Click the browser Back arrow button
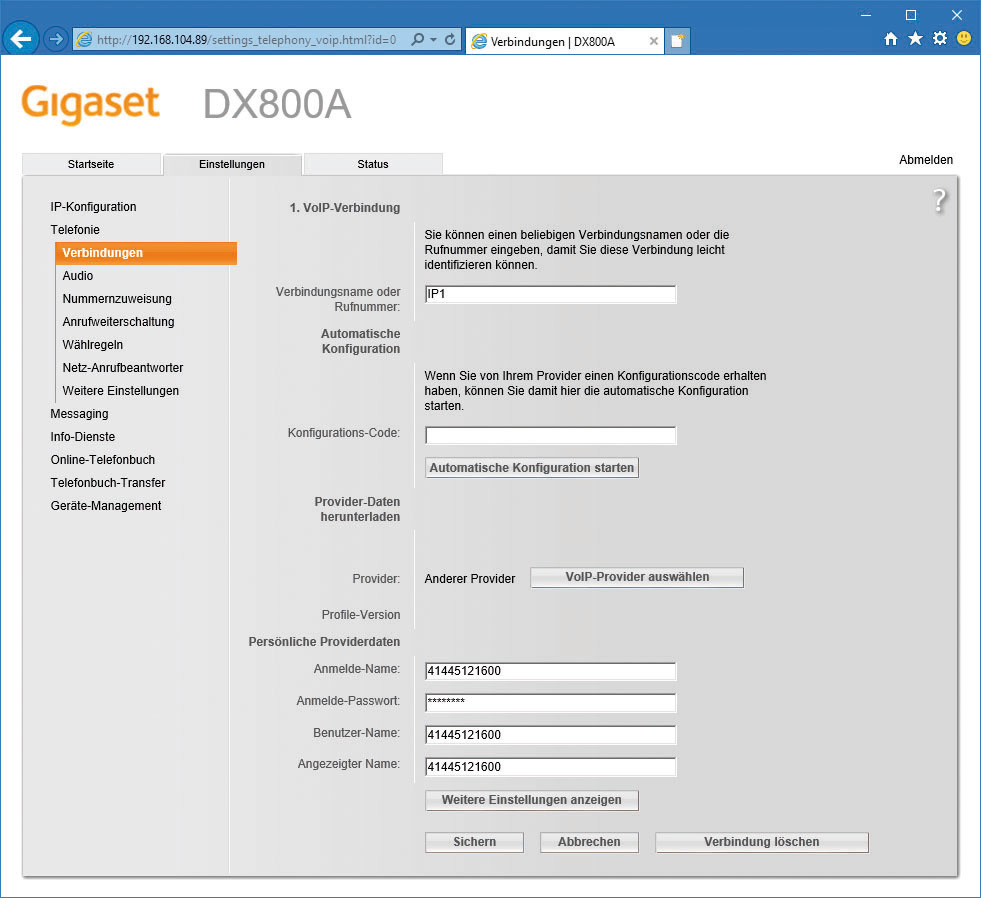981x898 pixels. click(x=21, y=39)
